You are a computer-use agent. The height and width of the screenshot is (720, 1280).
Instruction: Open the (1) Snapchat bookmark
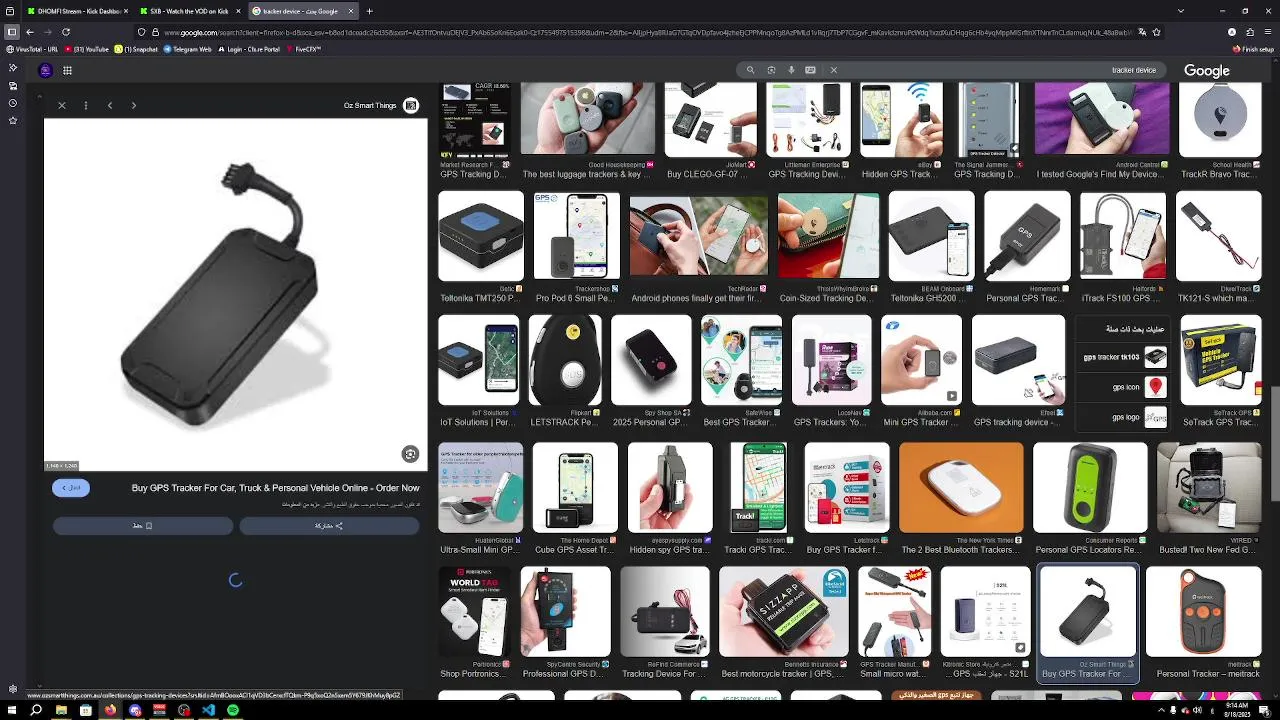coord(136,49)
